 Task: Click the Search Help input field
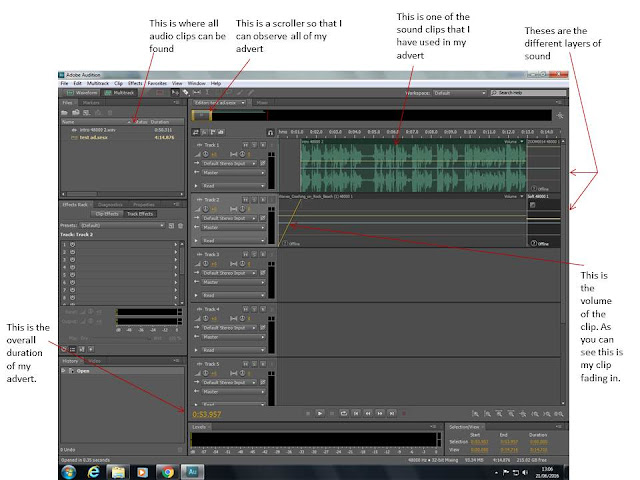tap(529, 93)
